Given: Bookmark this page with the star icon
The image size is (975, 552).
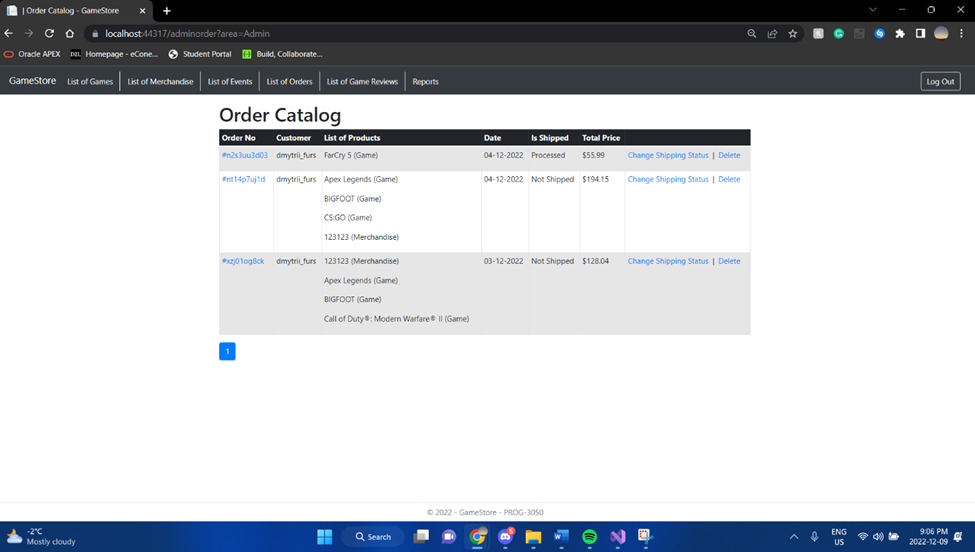Looking at the screenshot, I should tap(793, 34).
